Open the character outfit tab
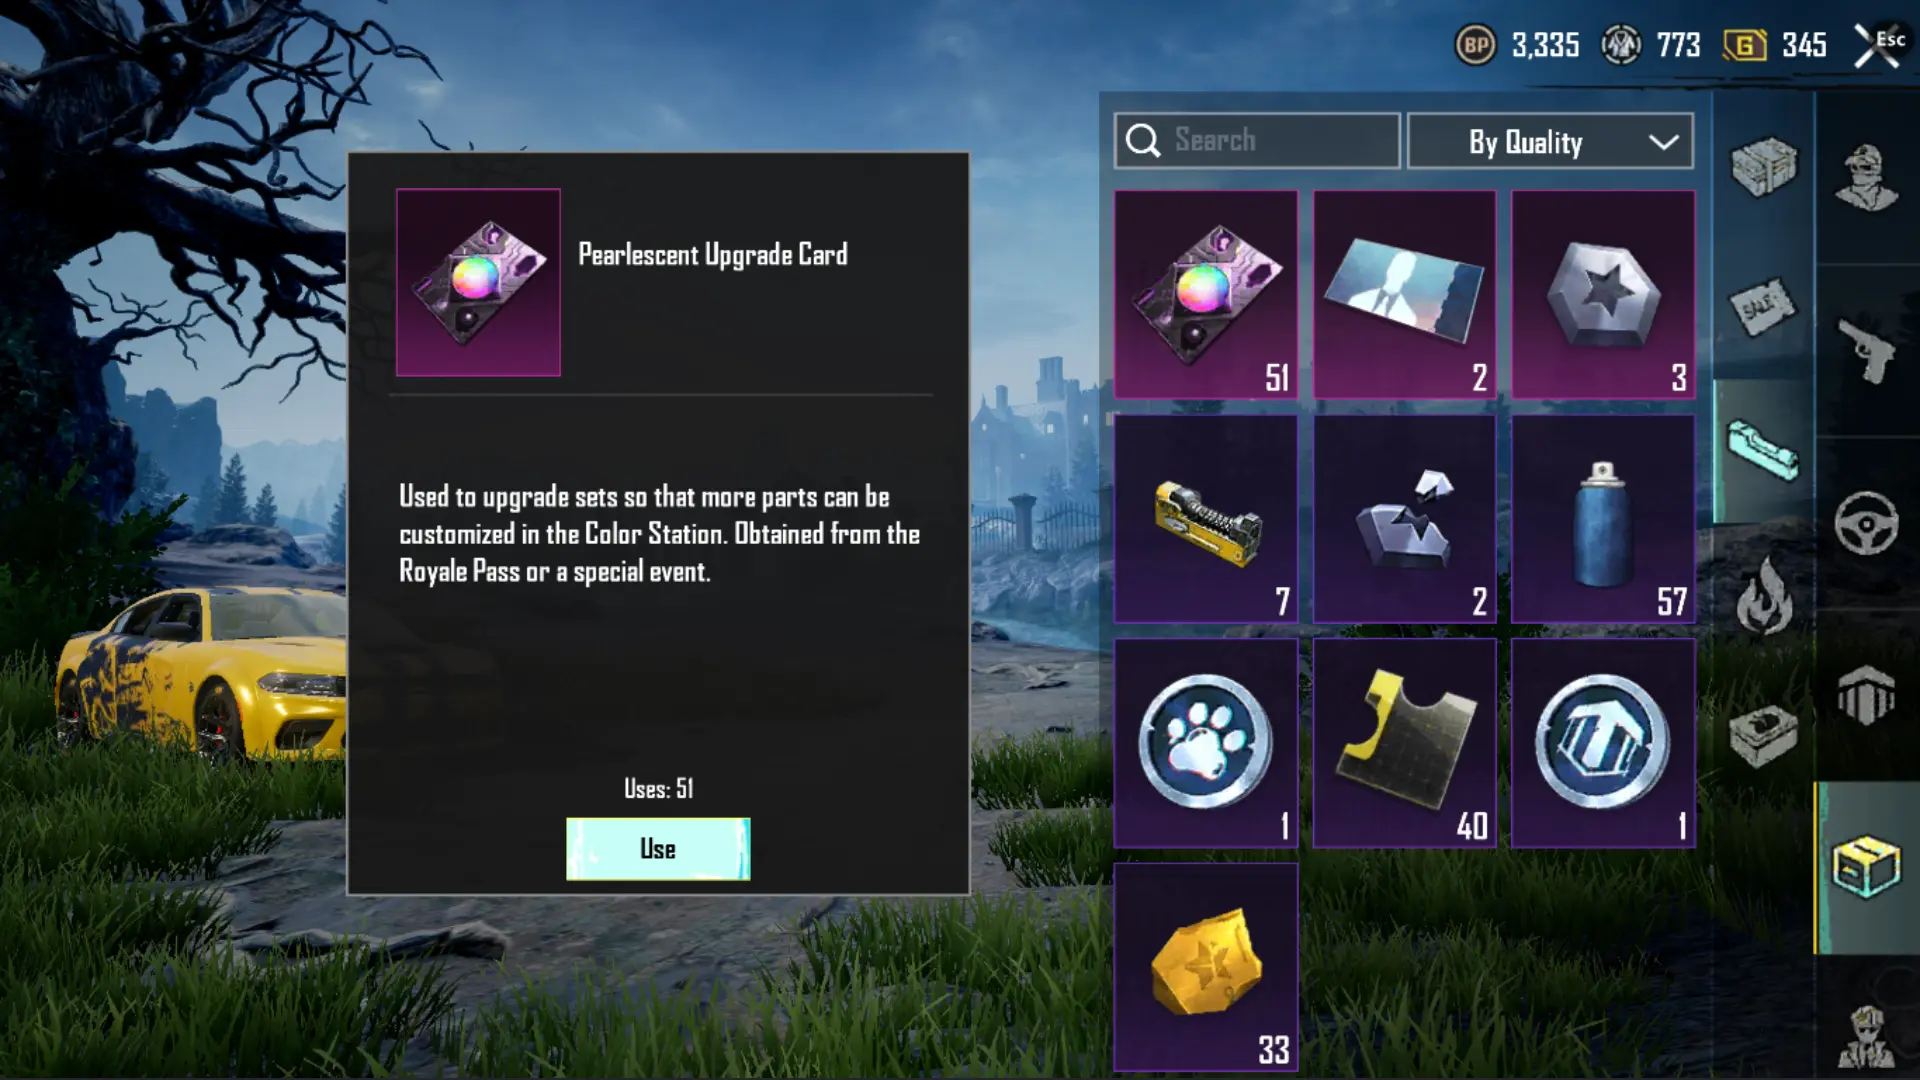Viewport: 1920px width, 1080px height. (1867, 178)
